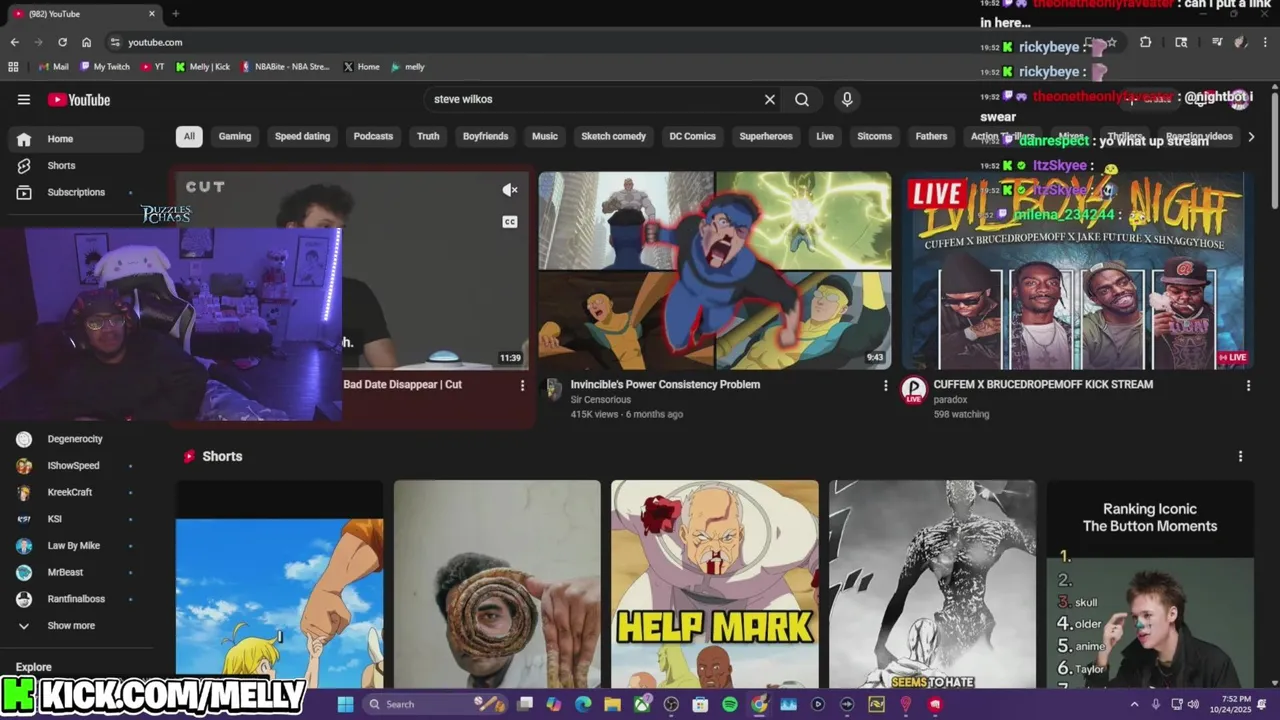Open the browser apps grid shortcut
The width and height of the screenshot is (1280, 720).
[x=13, y=67]
